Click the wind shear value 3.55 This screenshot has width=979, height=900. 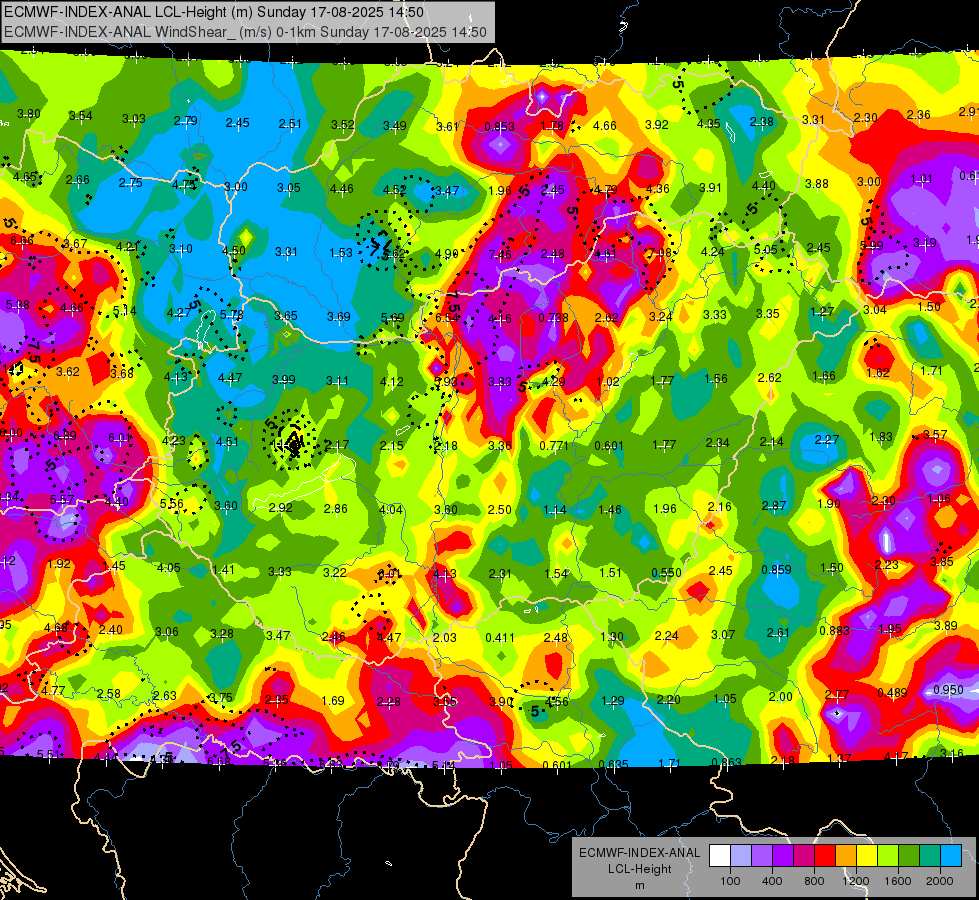(445, 701)
